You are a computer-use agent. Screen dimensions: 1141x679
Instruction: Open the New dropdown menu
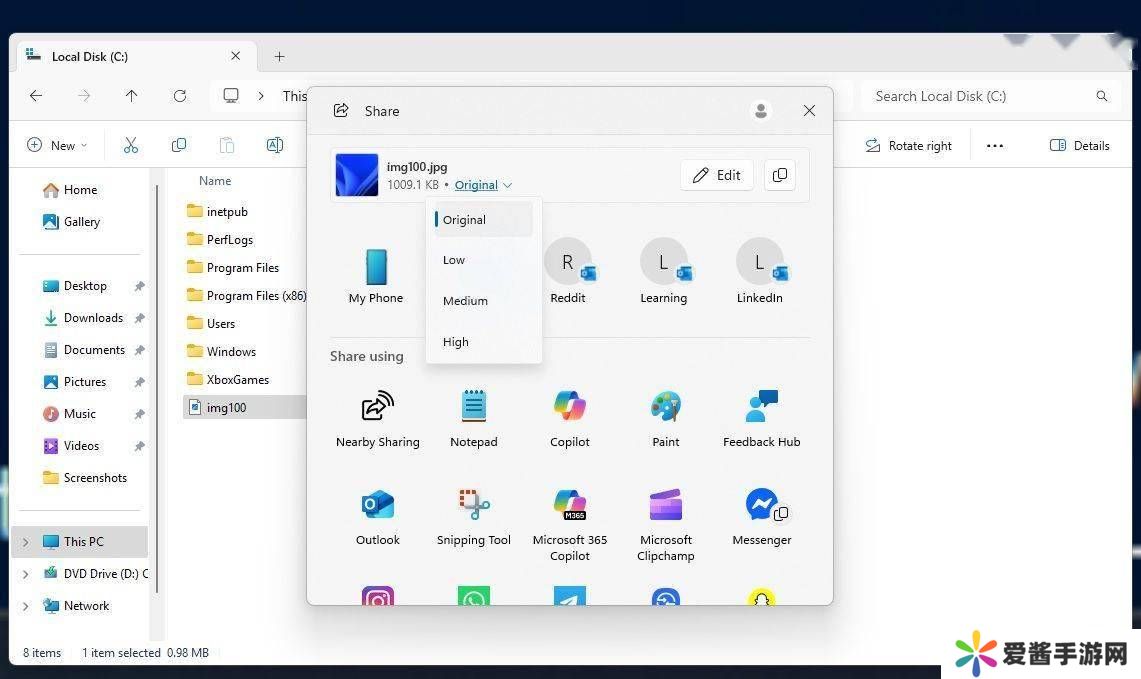click(x=57, y=146)
